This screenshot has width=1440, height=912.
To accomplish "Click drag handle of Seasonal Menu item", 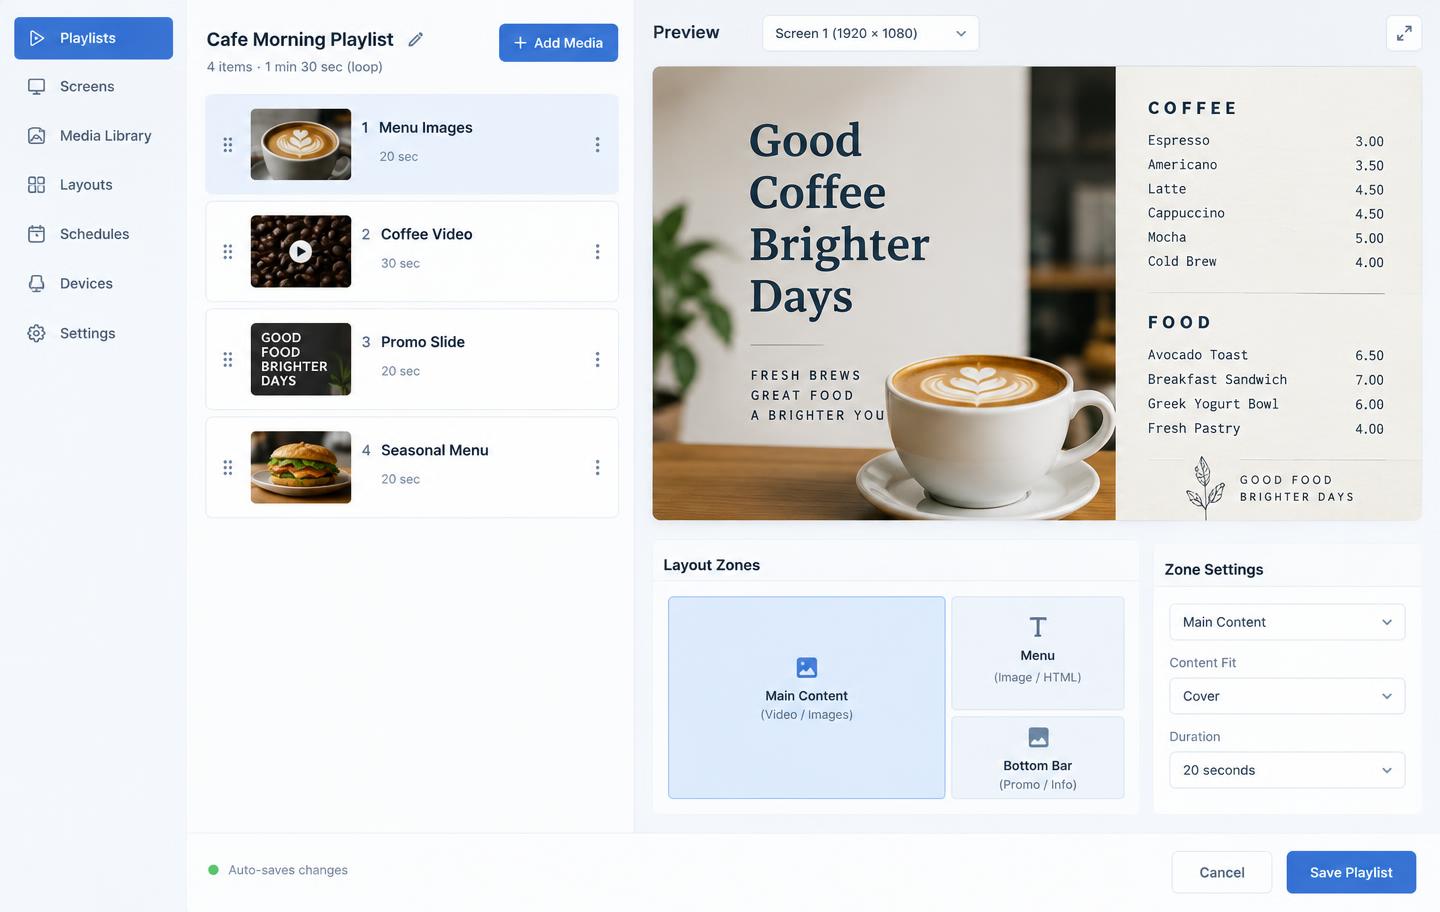I will [228, 467].
